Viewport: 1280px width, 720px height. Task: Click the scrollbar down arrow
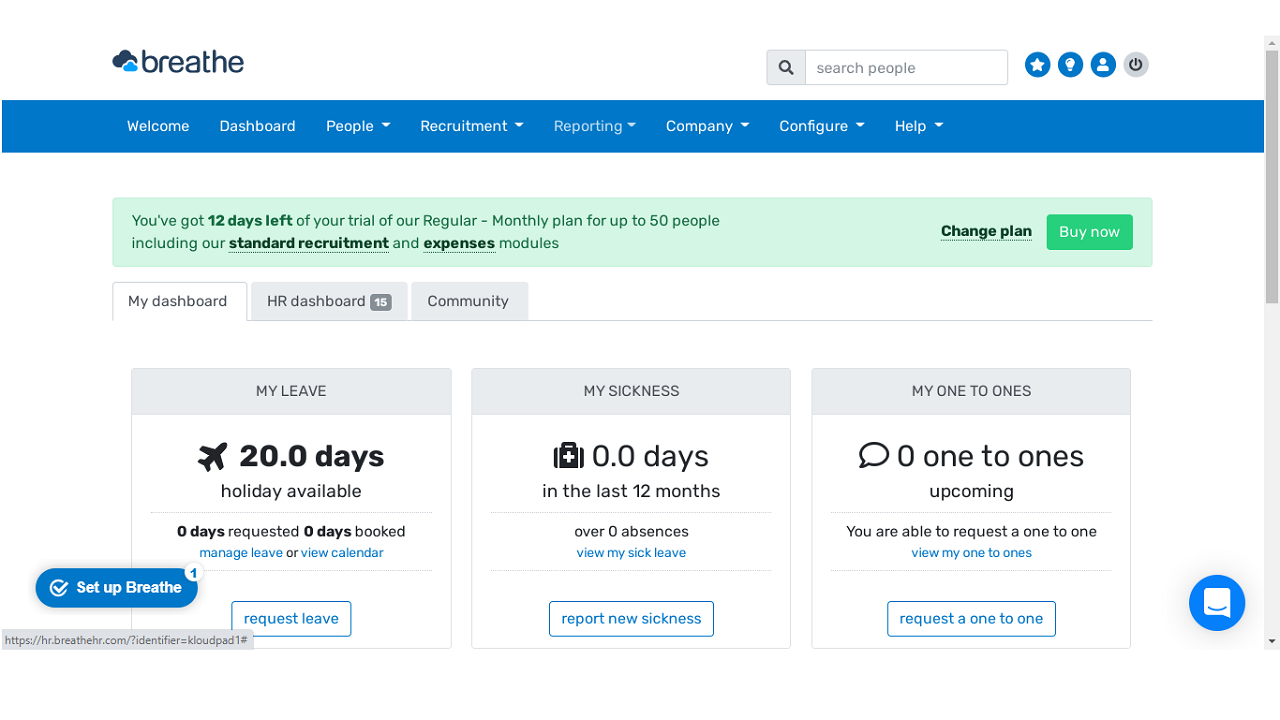point(1271,641)
